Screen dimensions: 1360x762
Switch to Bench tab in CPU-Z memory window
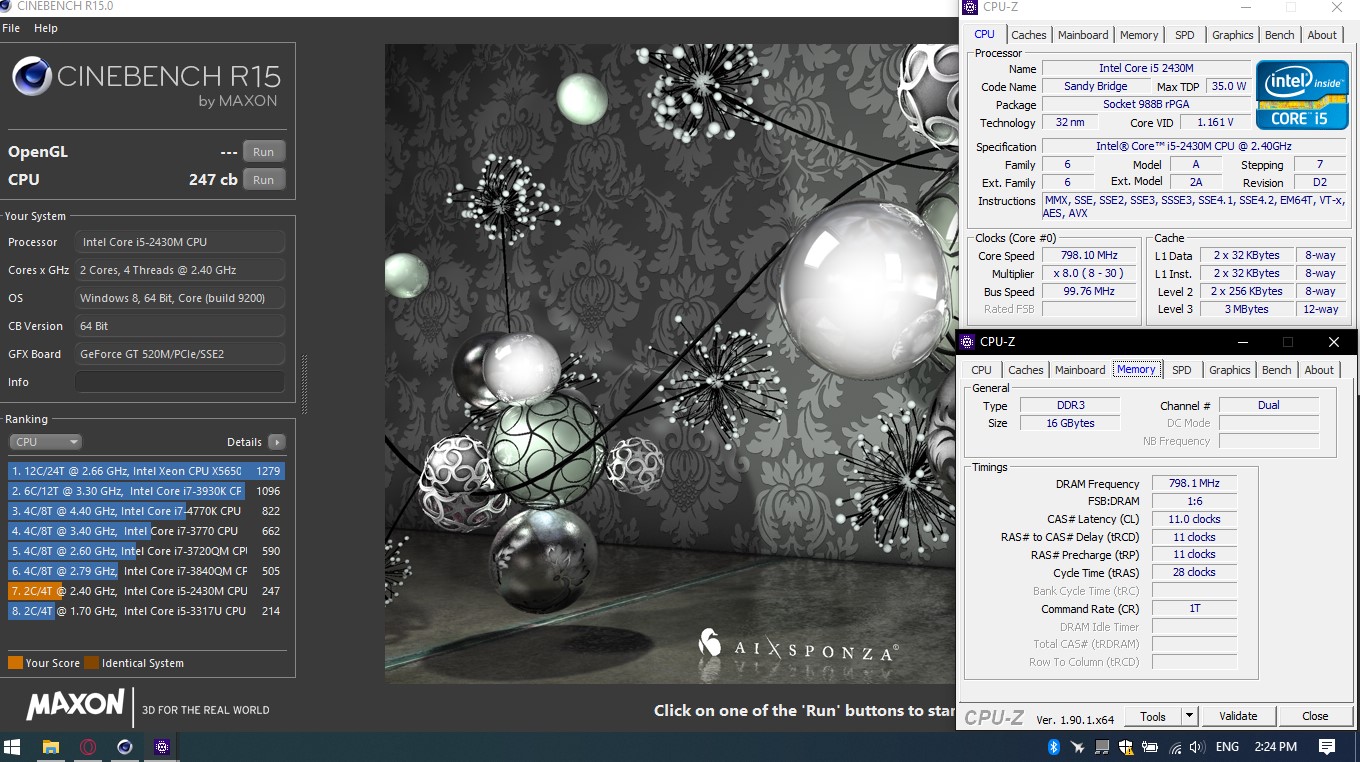click(x=1277, y=370)
